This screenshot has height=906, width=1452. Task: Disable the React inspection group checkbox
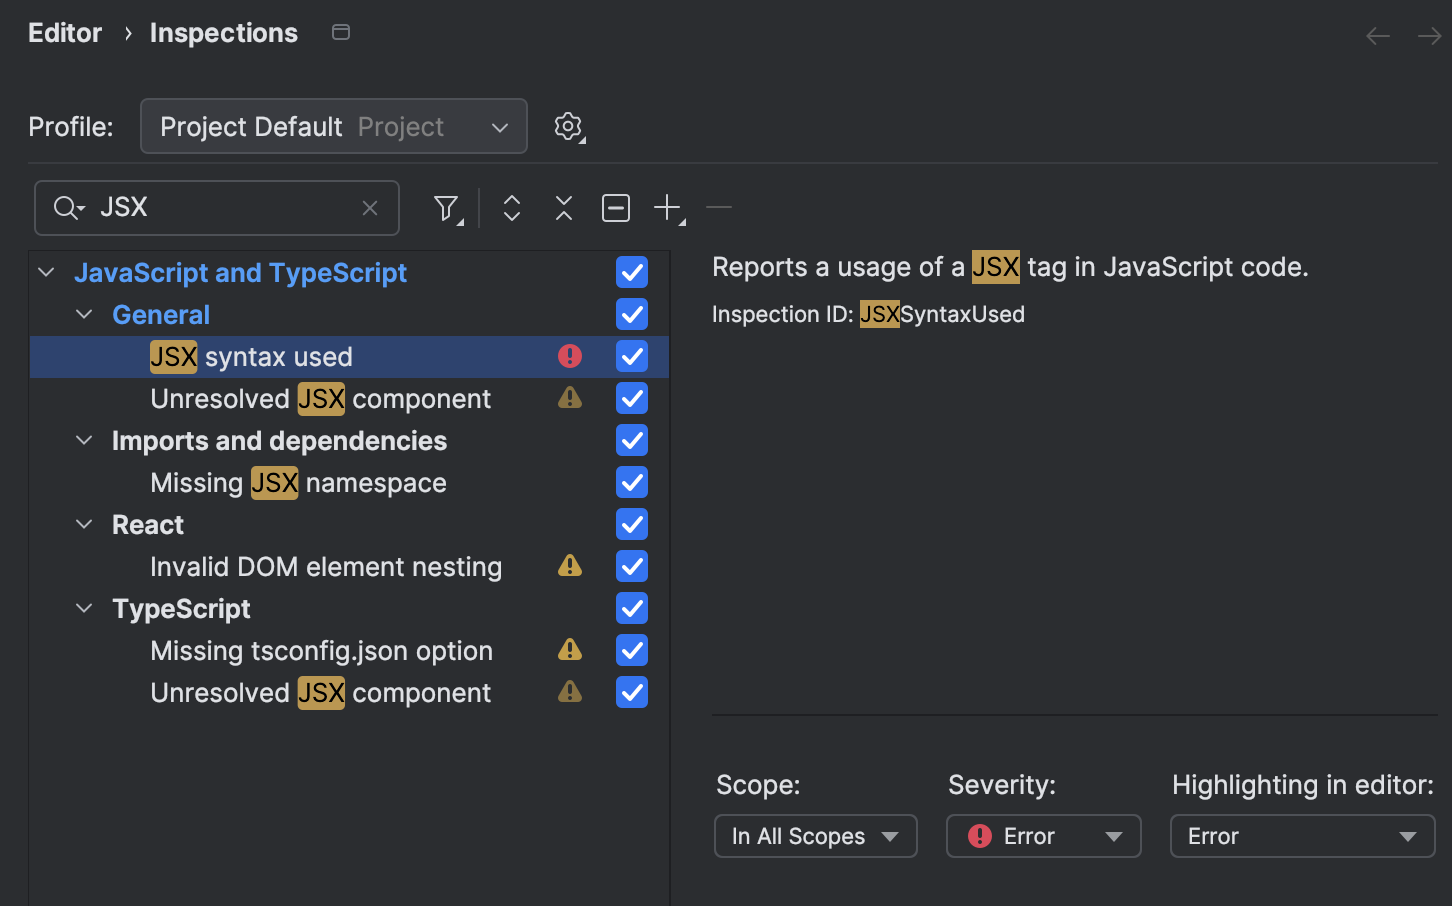click(x=631, y=523)
